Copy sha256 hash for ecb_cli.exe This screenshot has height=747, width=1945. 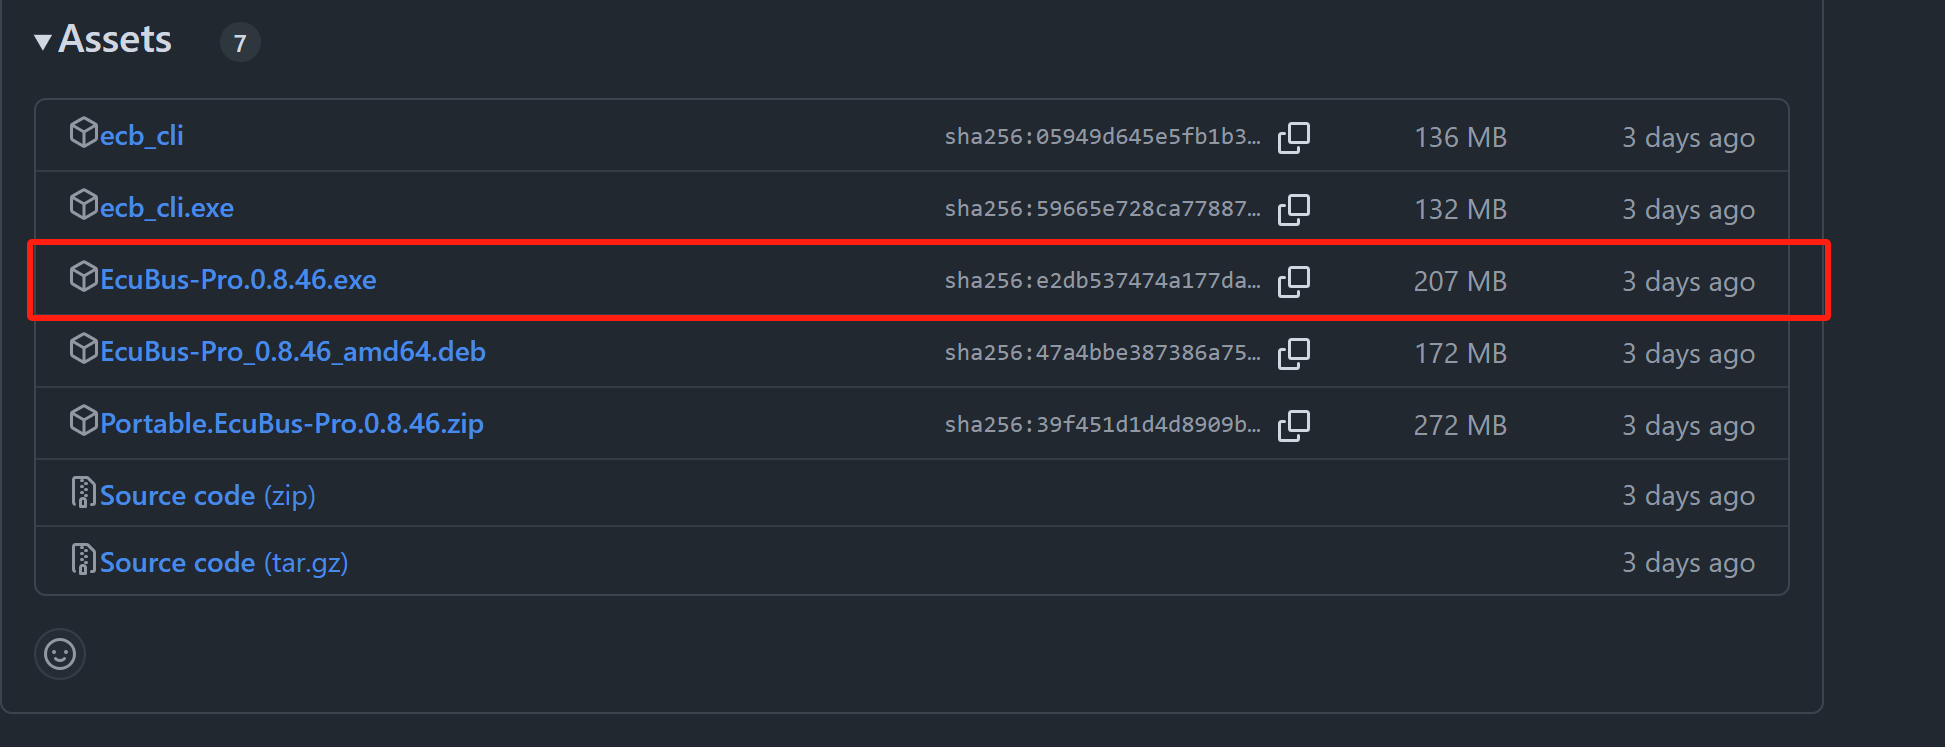pyautogui.click(x=1294, y=209)
